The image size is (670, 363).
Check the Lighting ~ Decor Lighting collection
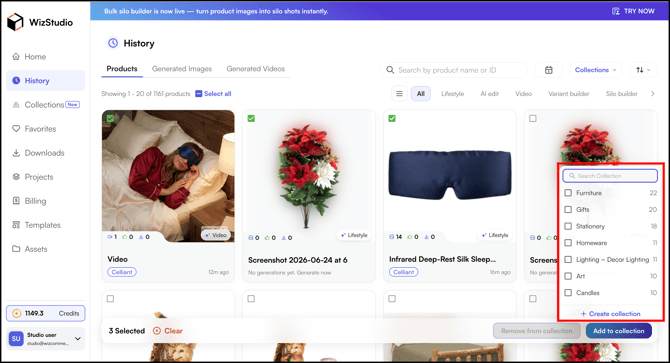click(x=568, y=259)
